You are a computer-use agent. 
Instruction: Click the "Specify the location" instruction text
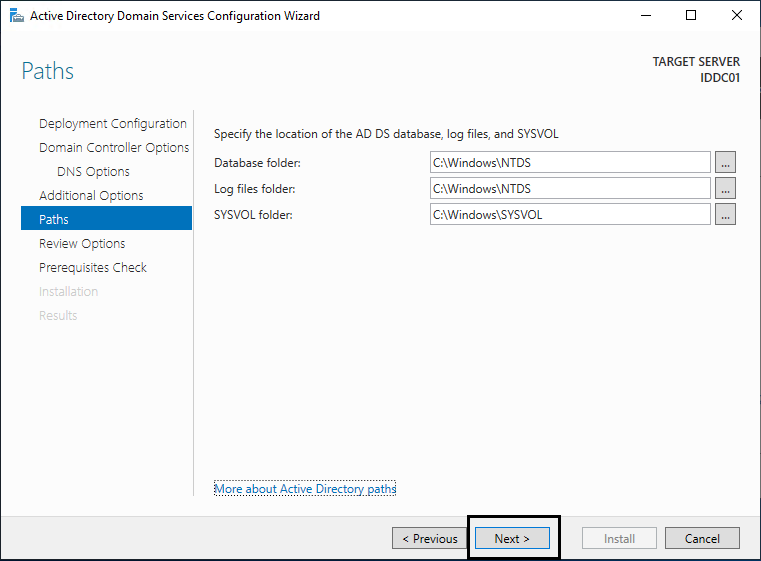pyautogui.click(x=386, y=134)
